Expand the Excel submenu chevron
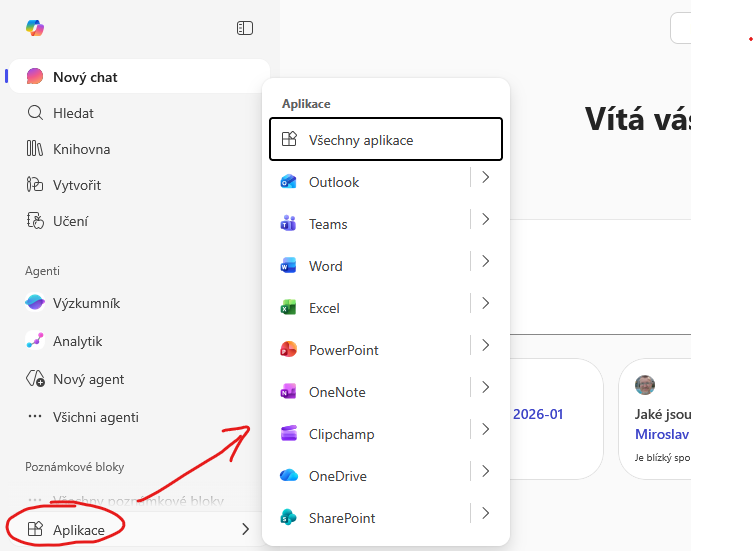Viewport: 753px width, 551px height. (x=485, y=304)
